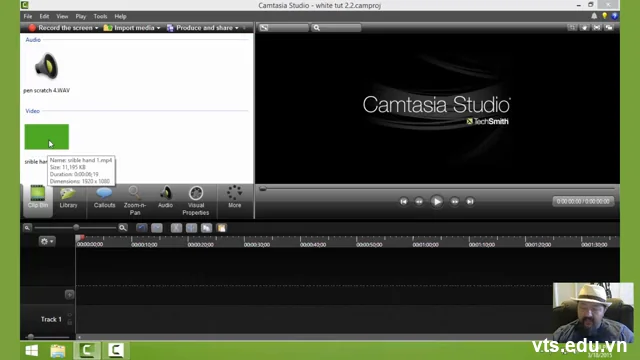Add a new track with plus button
This screenshot has height=360, width=640.
tap(69, 294)
